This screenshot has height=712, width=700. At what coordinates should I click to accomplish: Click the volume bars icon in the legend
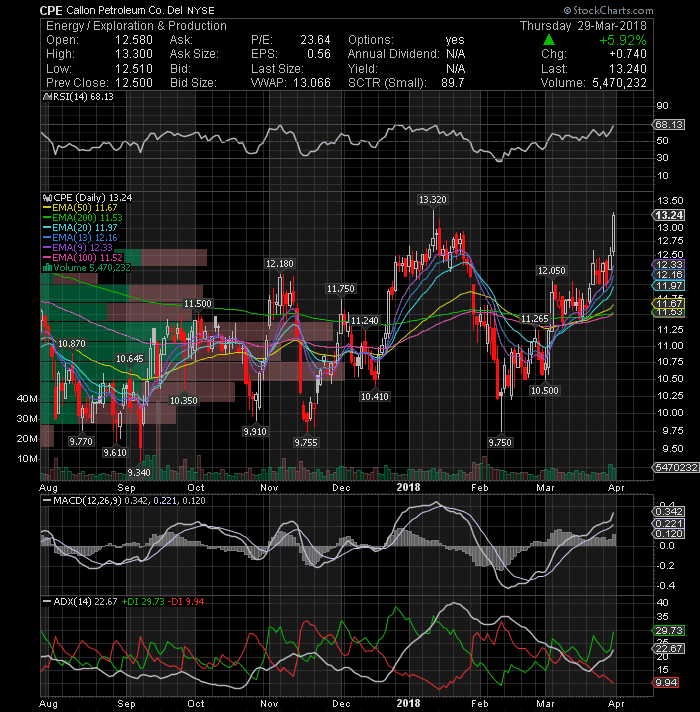(x=47, y=267)
